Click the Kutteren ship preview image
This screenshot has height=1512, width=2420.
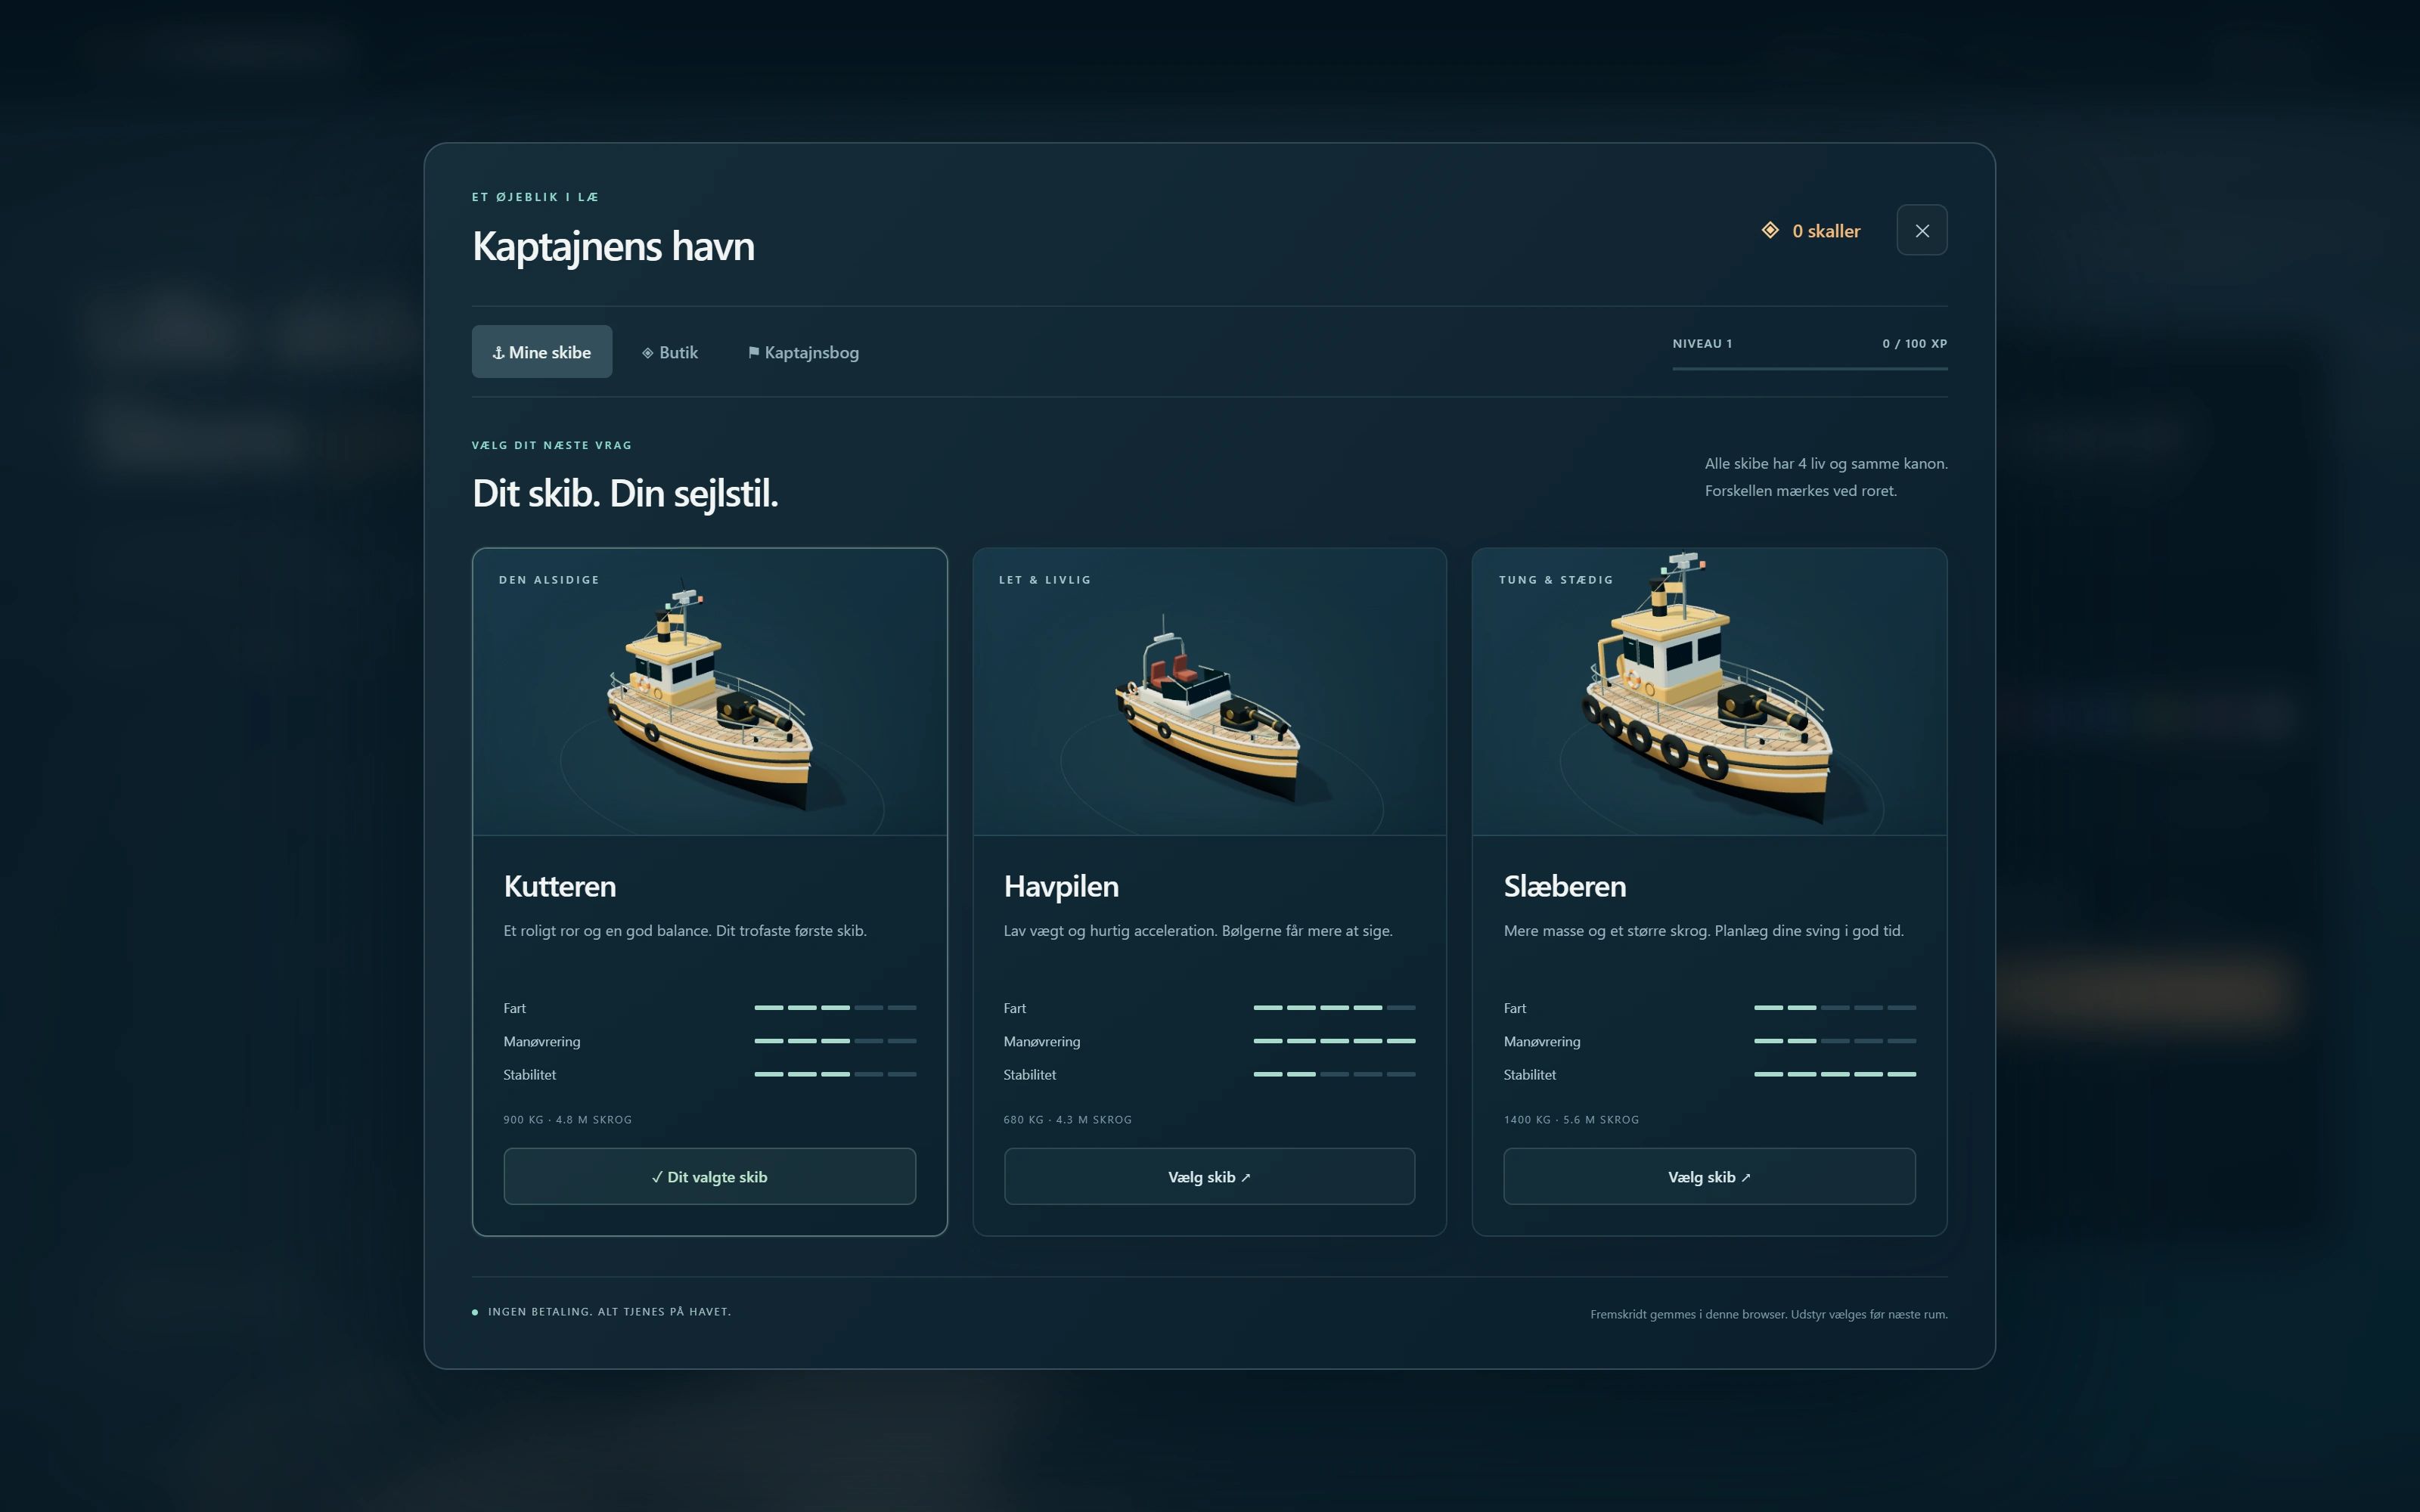tap(709, 692)
